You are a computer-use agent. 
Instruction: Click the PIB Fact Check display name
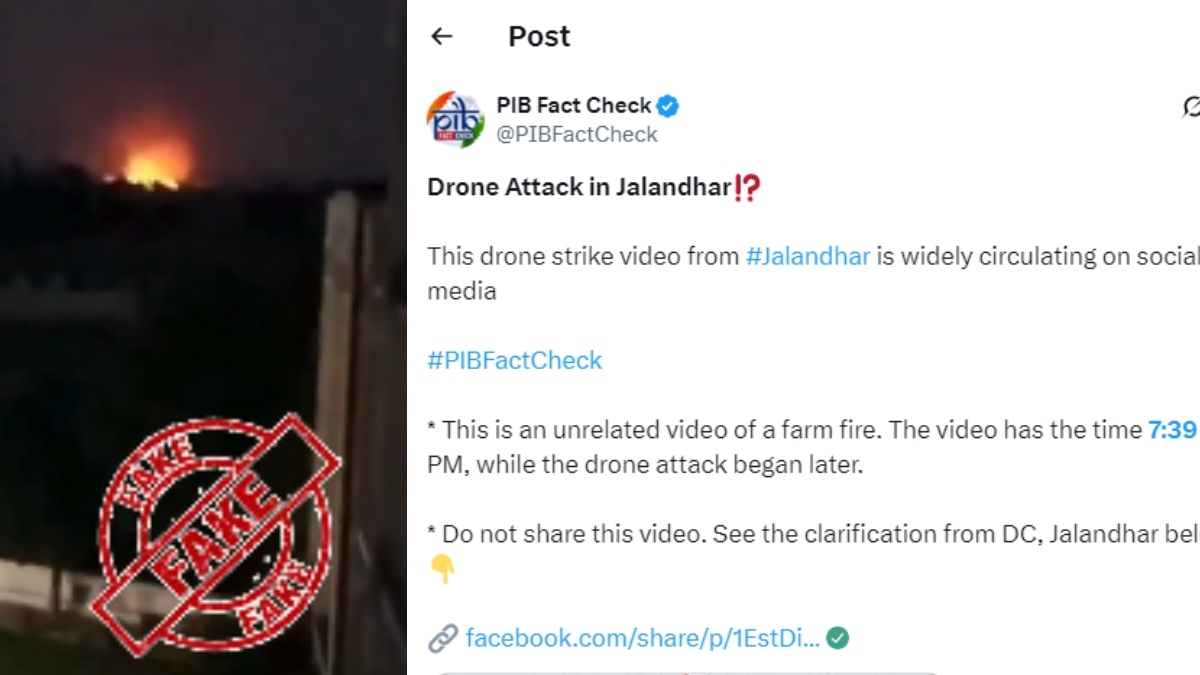click(x=574, y=105)
